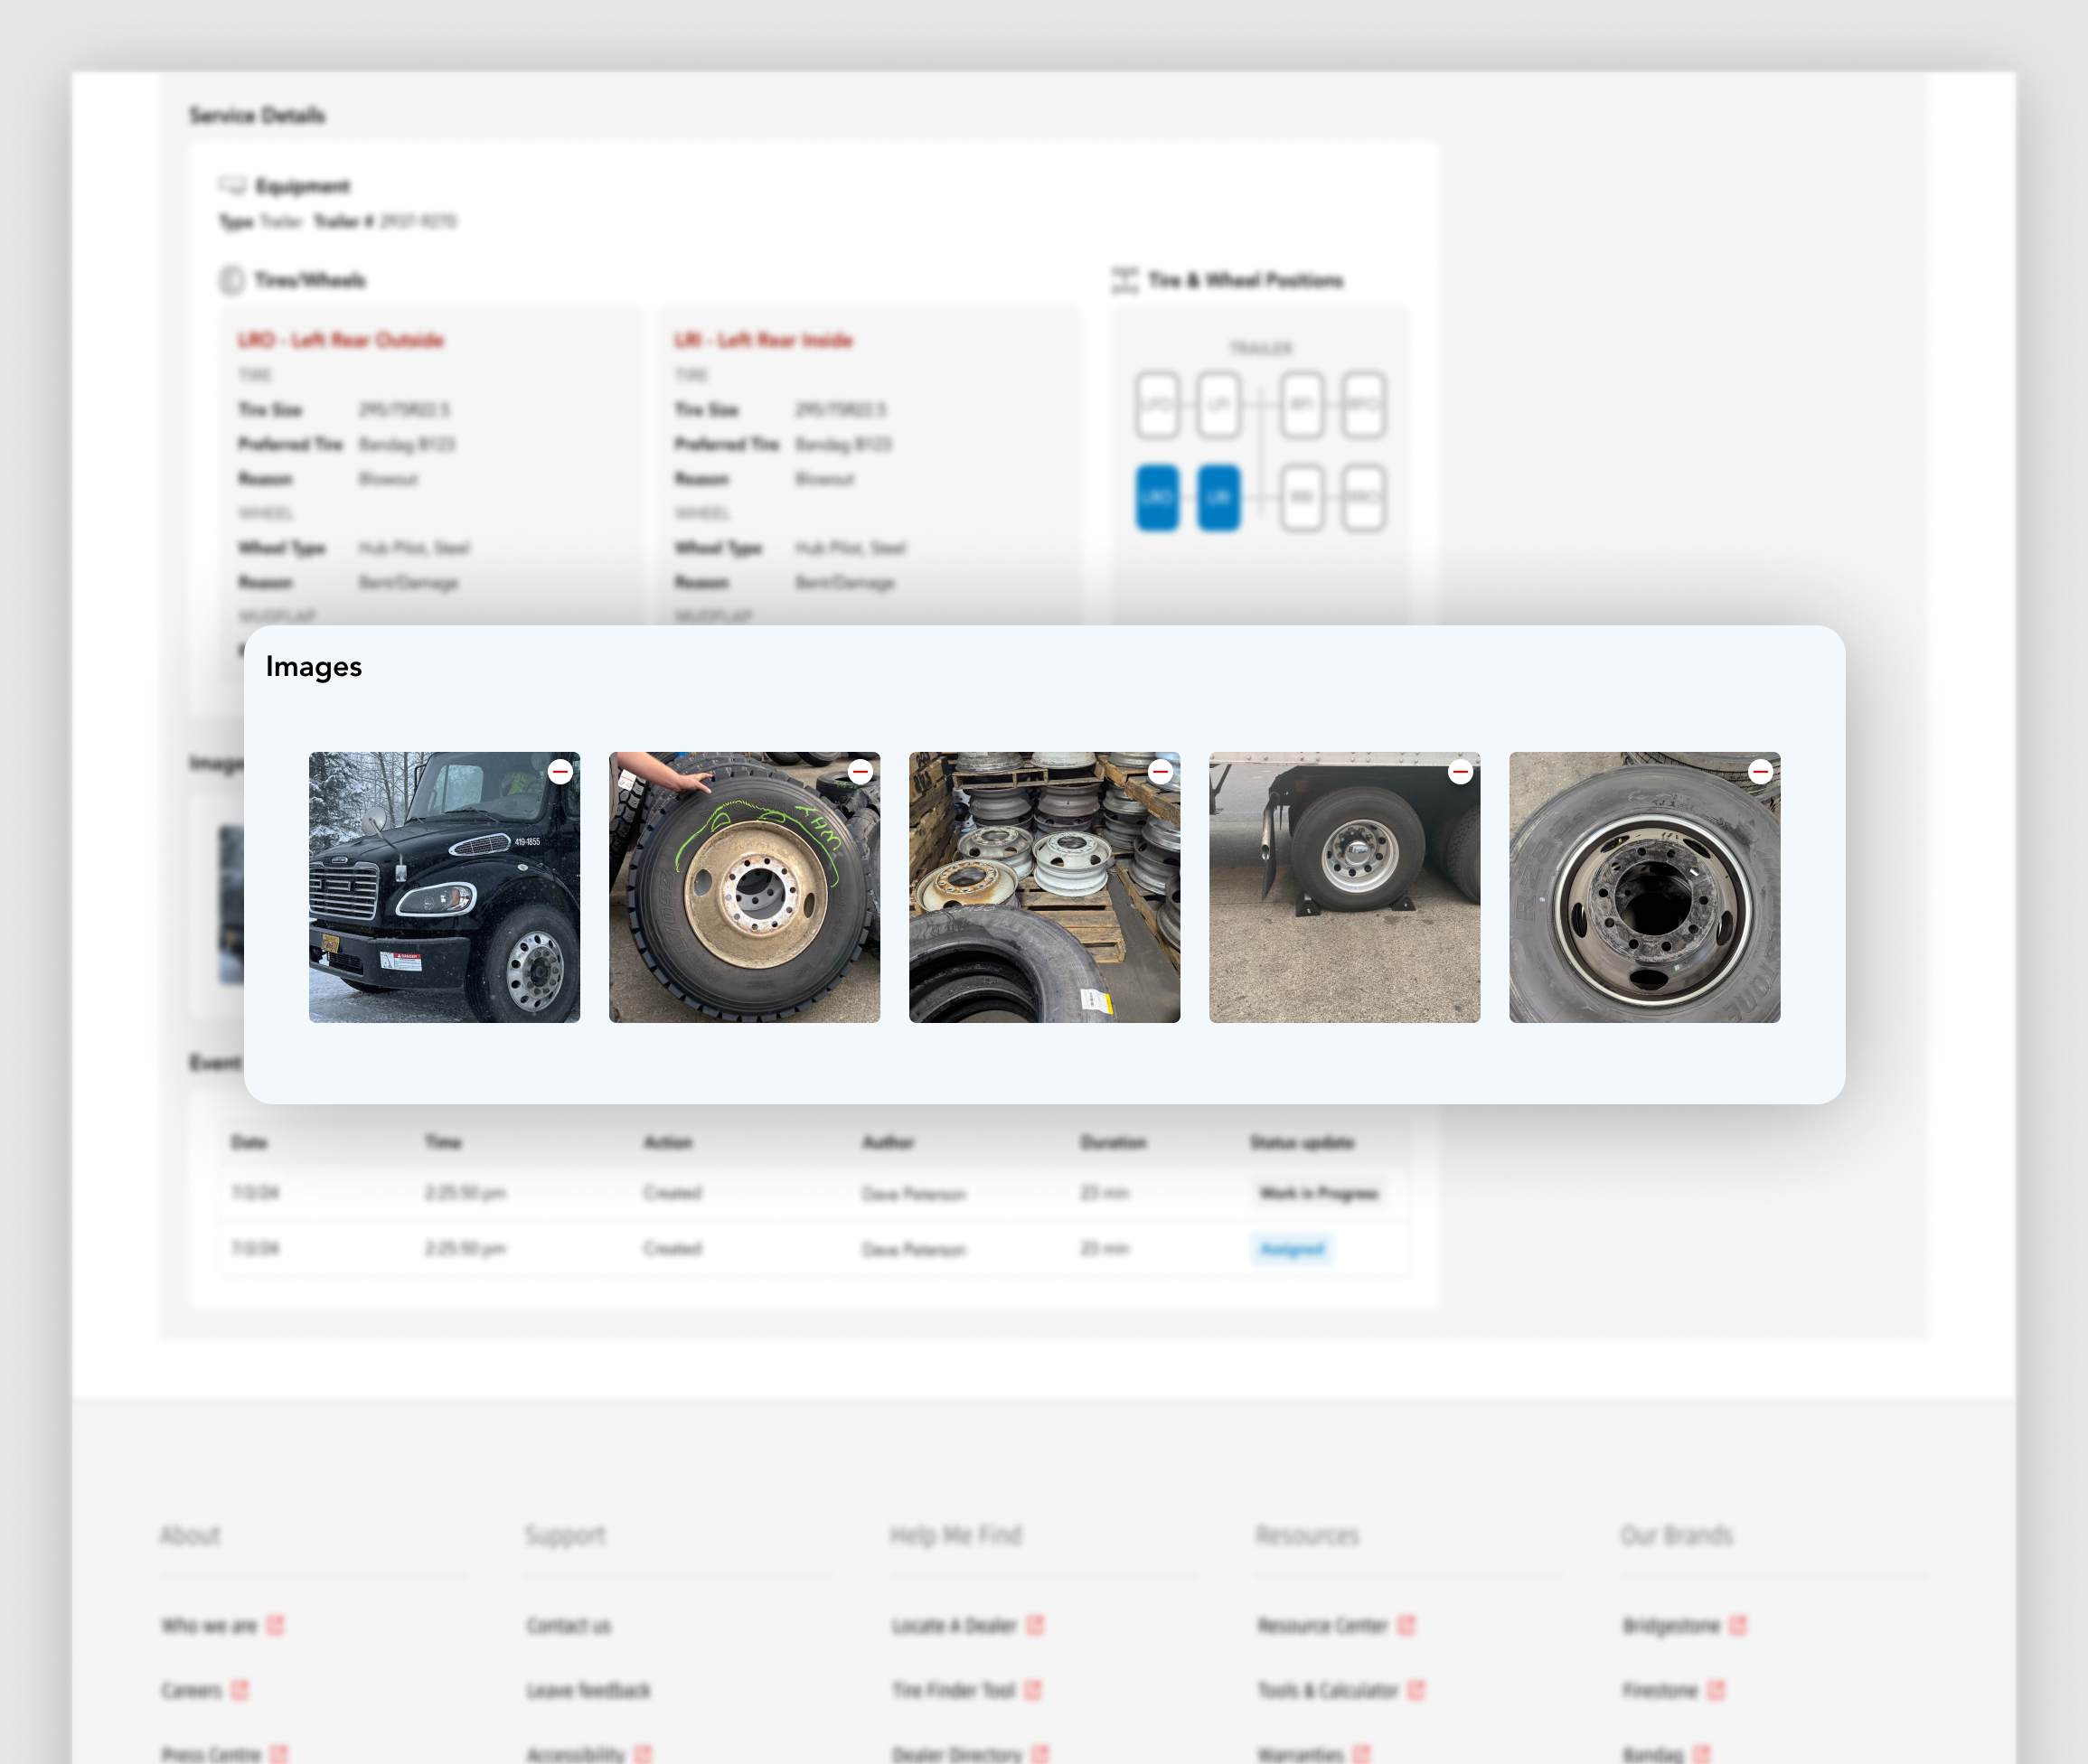Remove the dark rim tire photo

point(1760,771)
